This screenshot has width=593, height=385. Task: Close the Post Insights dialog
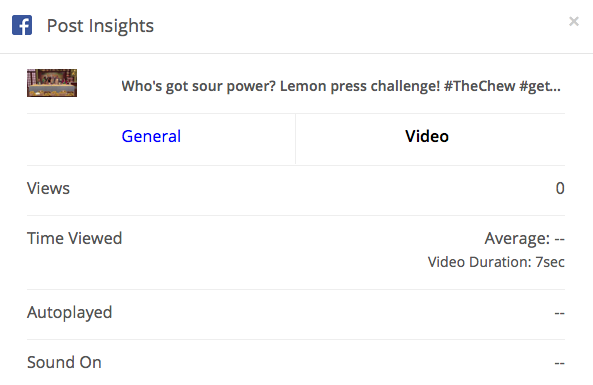[574, 22]
